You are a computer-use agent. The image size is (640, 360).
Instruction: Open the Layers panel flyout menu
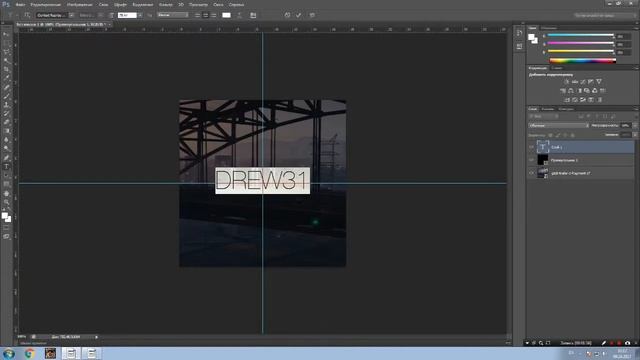[x=636, y=109]
